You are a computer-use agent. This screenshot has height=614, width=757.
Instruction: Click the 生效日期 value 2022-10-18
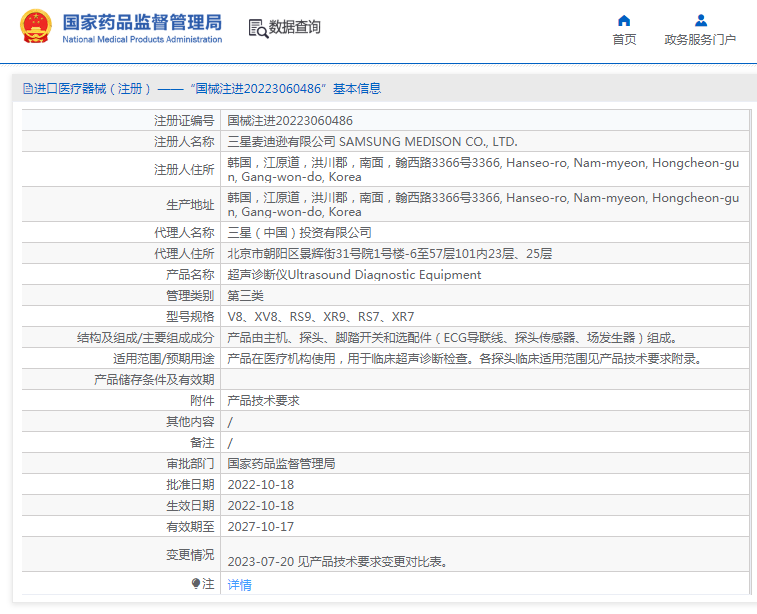click(x=261, y=505)
